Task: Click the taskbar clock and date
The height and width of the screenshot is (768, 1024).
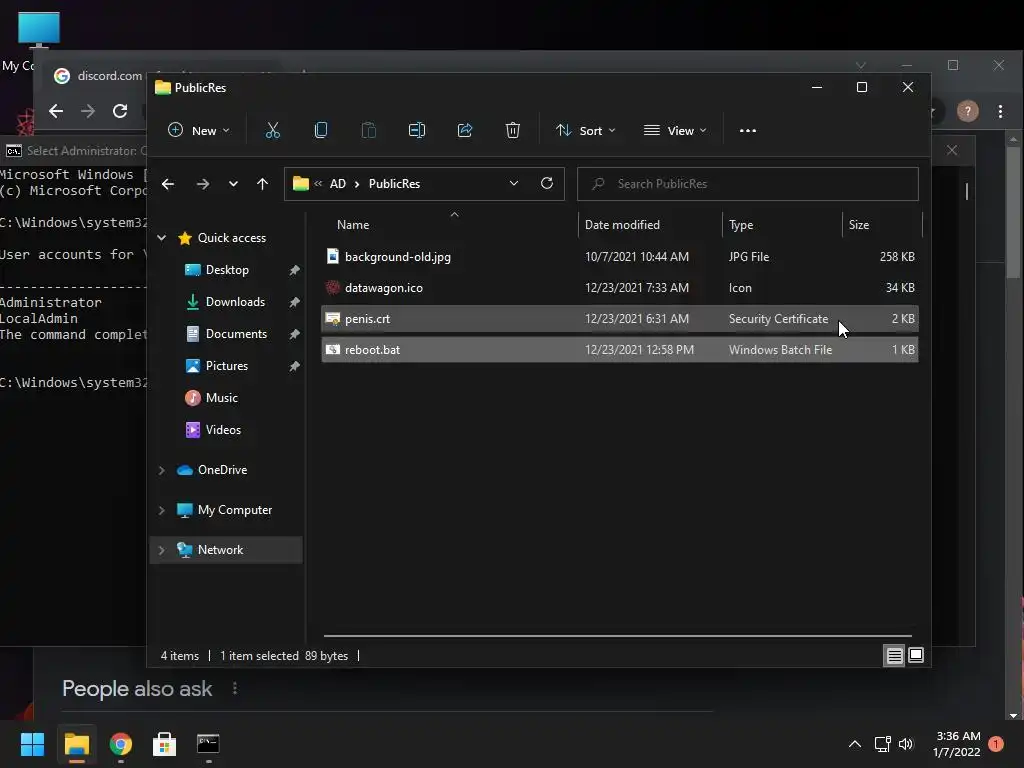Action: click(957, 744)
